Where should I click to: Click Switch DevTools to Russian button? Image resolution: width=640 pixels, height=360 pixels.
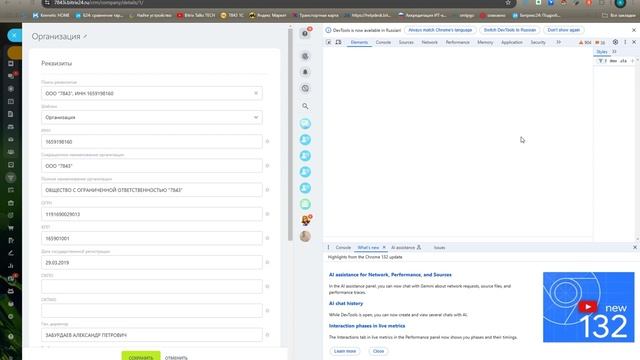510,30
